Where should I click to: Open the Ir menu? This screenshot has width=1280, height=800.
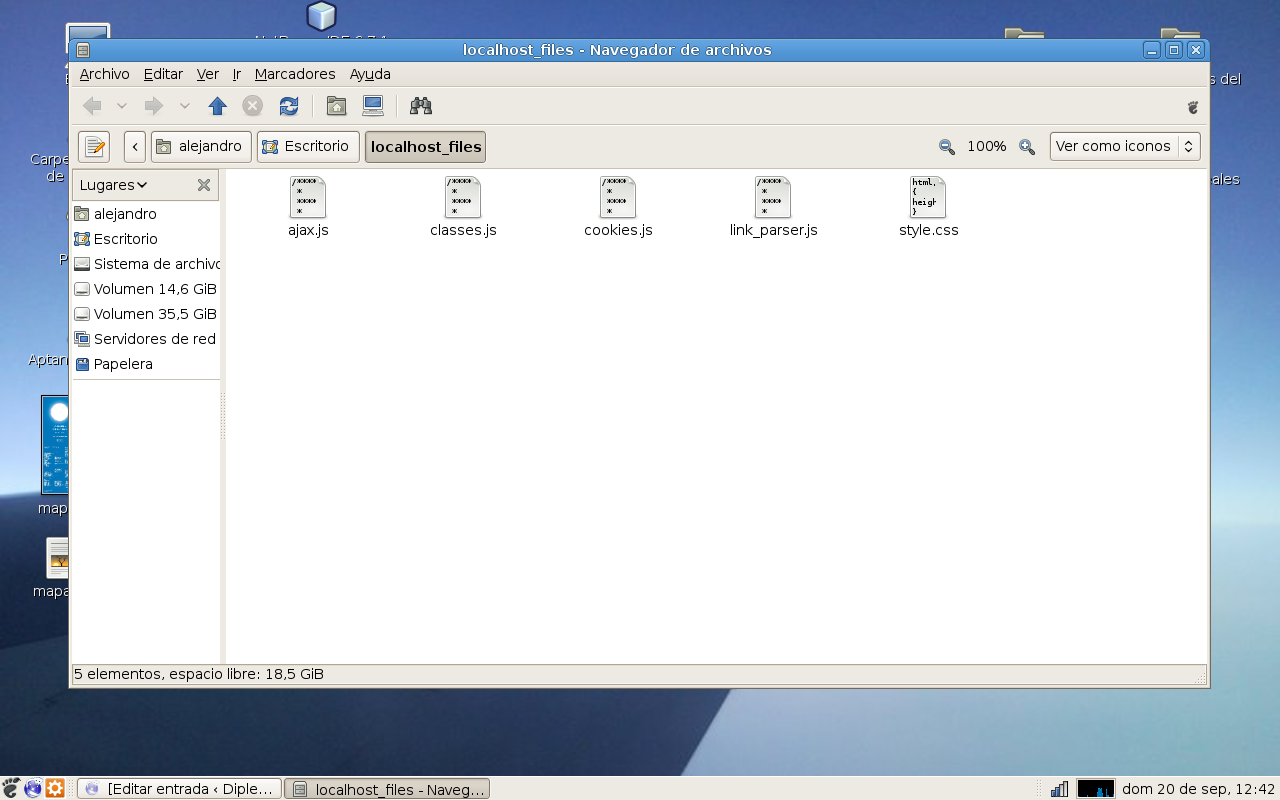click(237, 74)
